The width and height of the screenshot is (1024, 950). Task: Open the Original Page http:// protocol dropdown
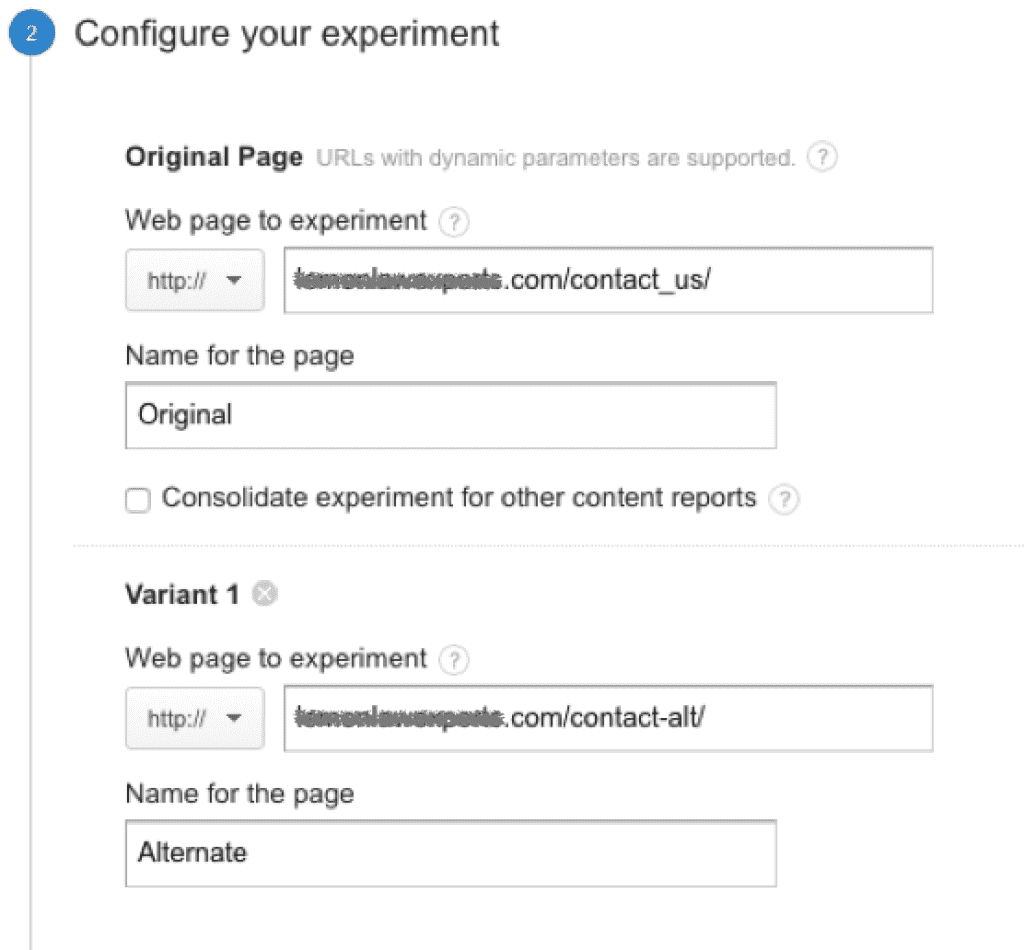tap(195, 280)
